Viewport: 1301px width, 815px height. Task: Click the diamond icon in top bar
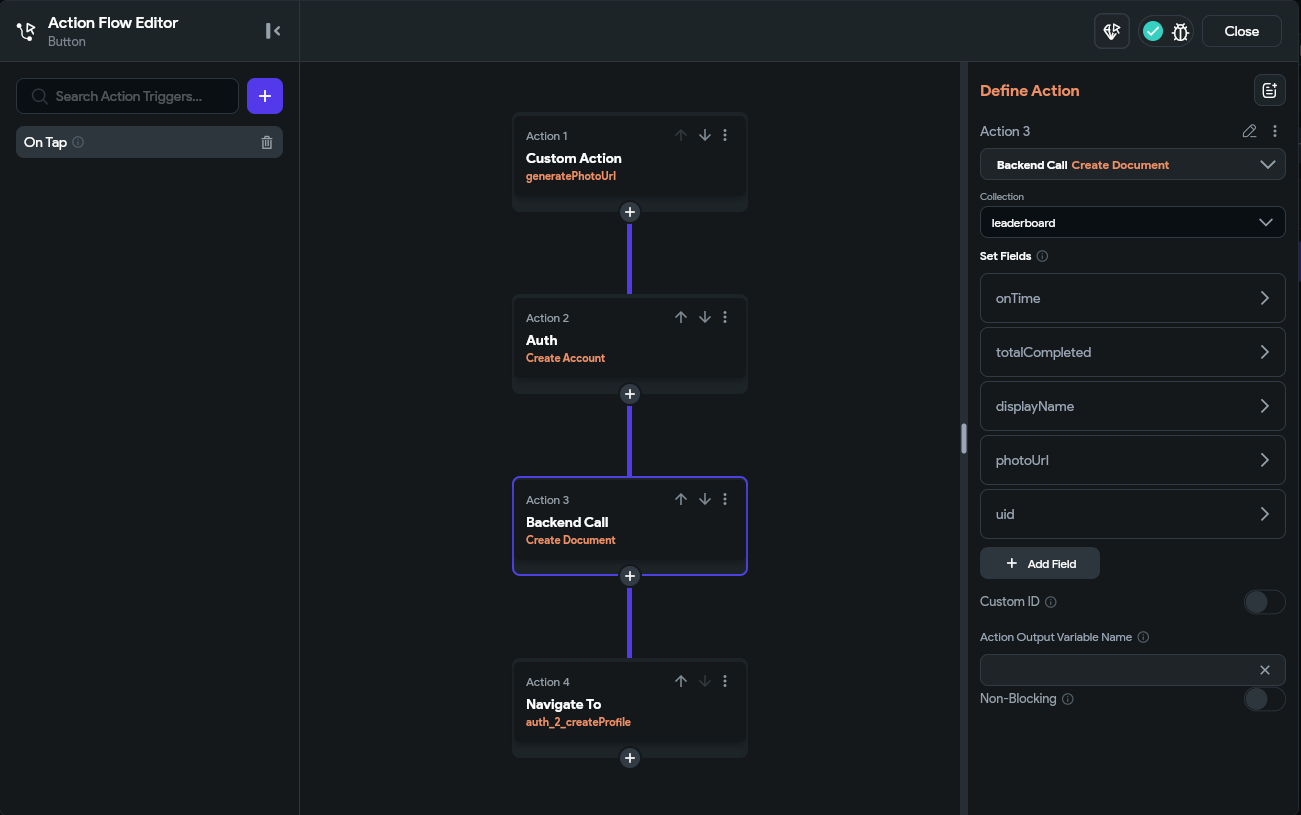pos(1111,31)
